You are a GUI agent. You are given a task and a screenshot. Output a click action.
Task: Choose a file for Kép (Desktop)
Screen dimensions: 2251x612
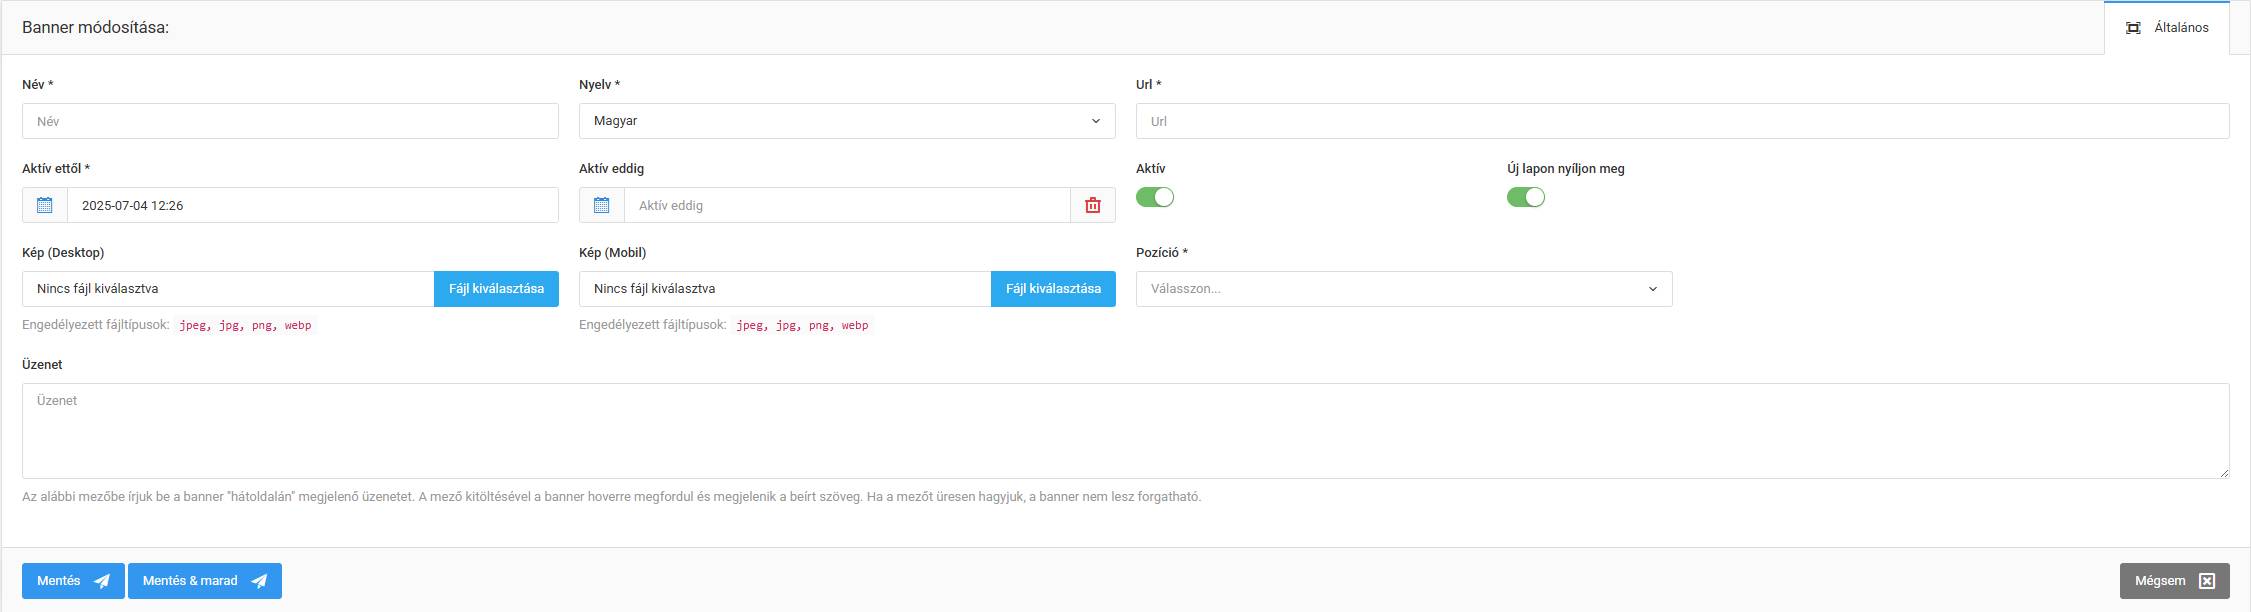[x=496, y=289]
